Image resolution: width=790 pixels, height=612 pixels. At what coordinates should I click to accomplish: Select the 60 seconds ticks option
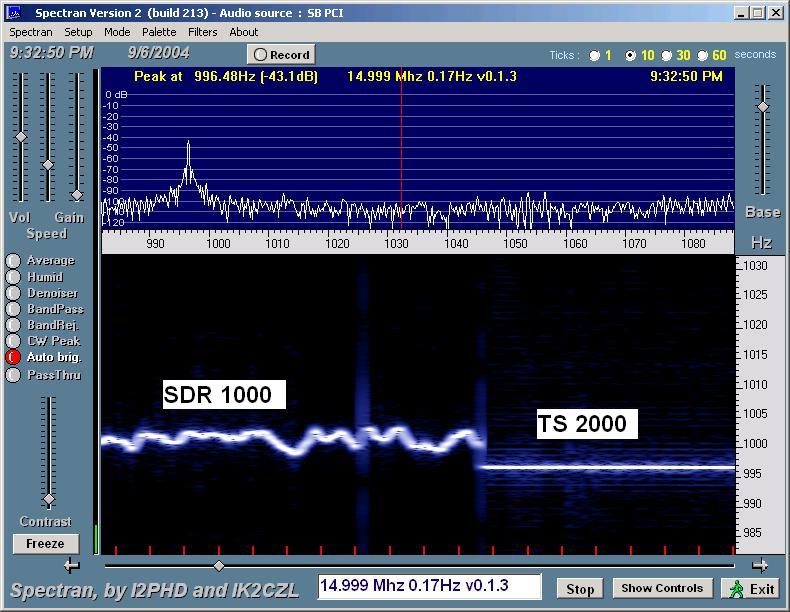coord(702,56)
